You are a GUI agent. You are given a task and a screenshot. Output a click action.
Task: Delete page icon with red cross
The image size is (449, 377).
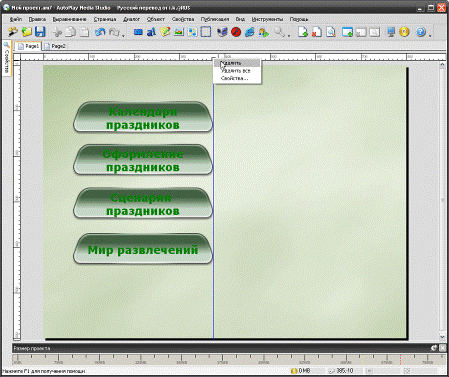[316, 32]
